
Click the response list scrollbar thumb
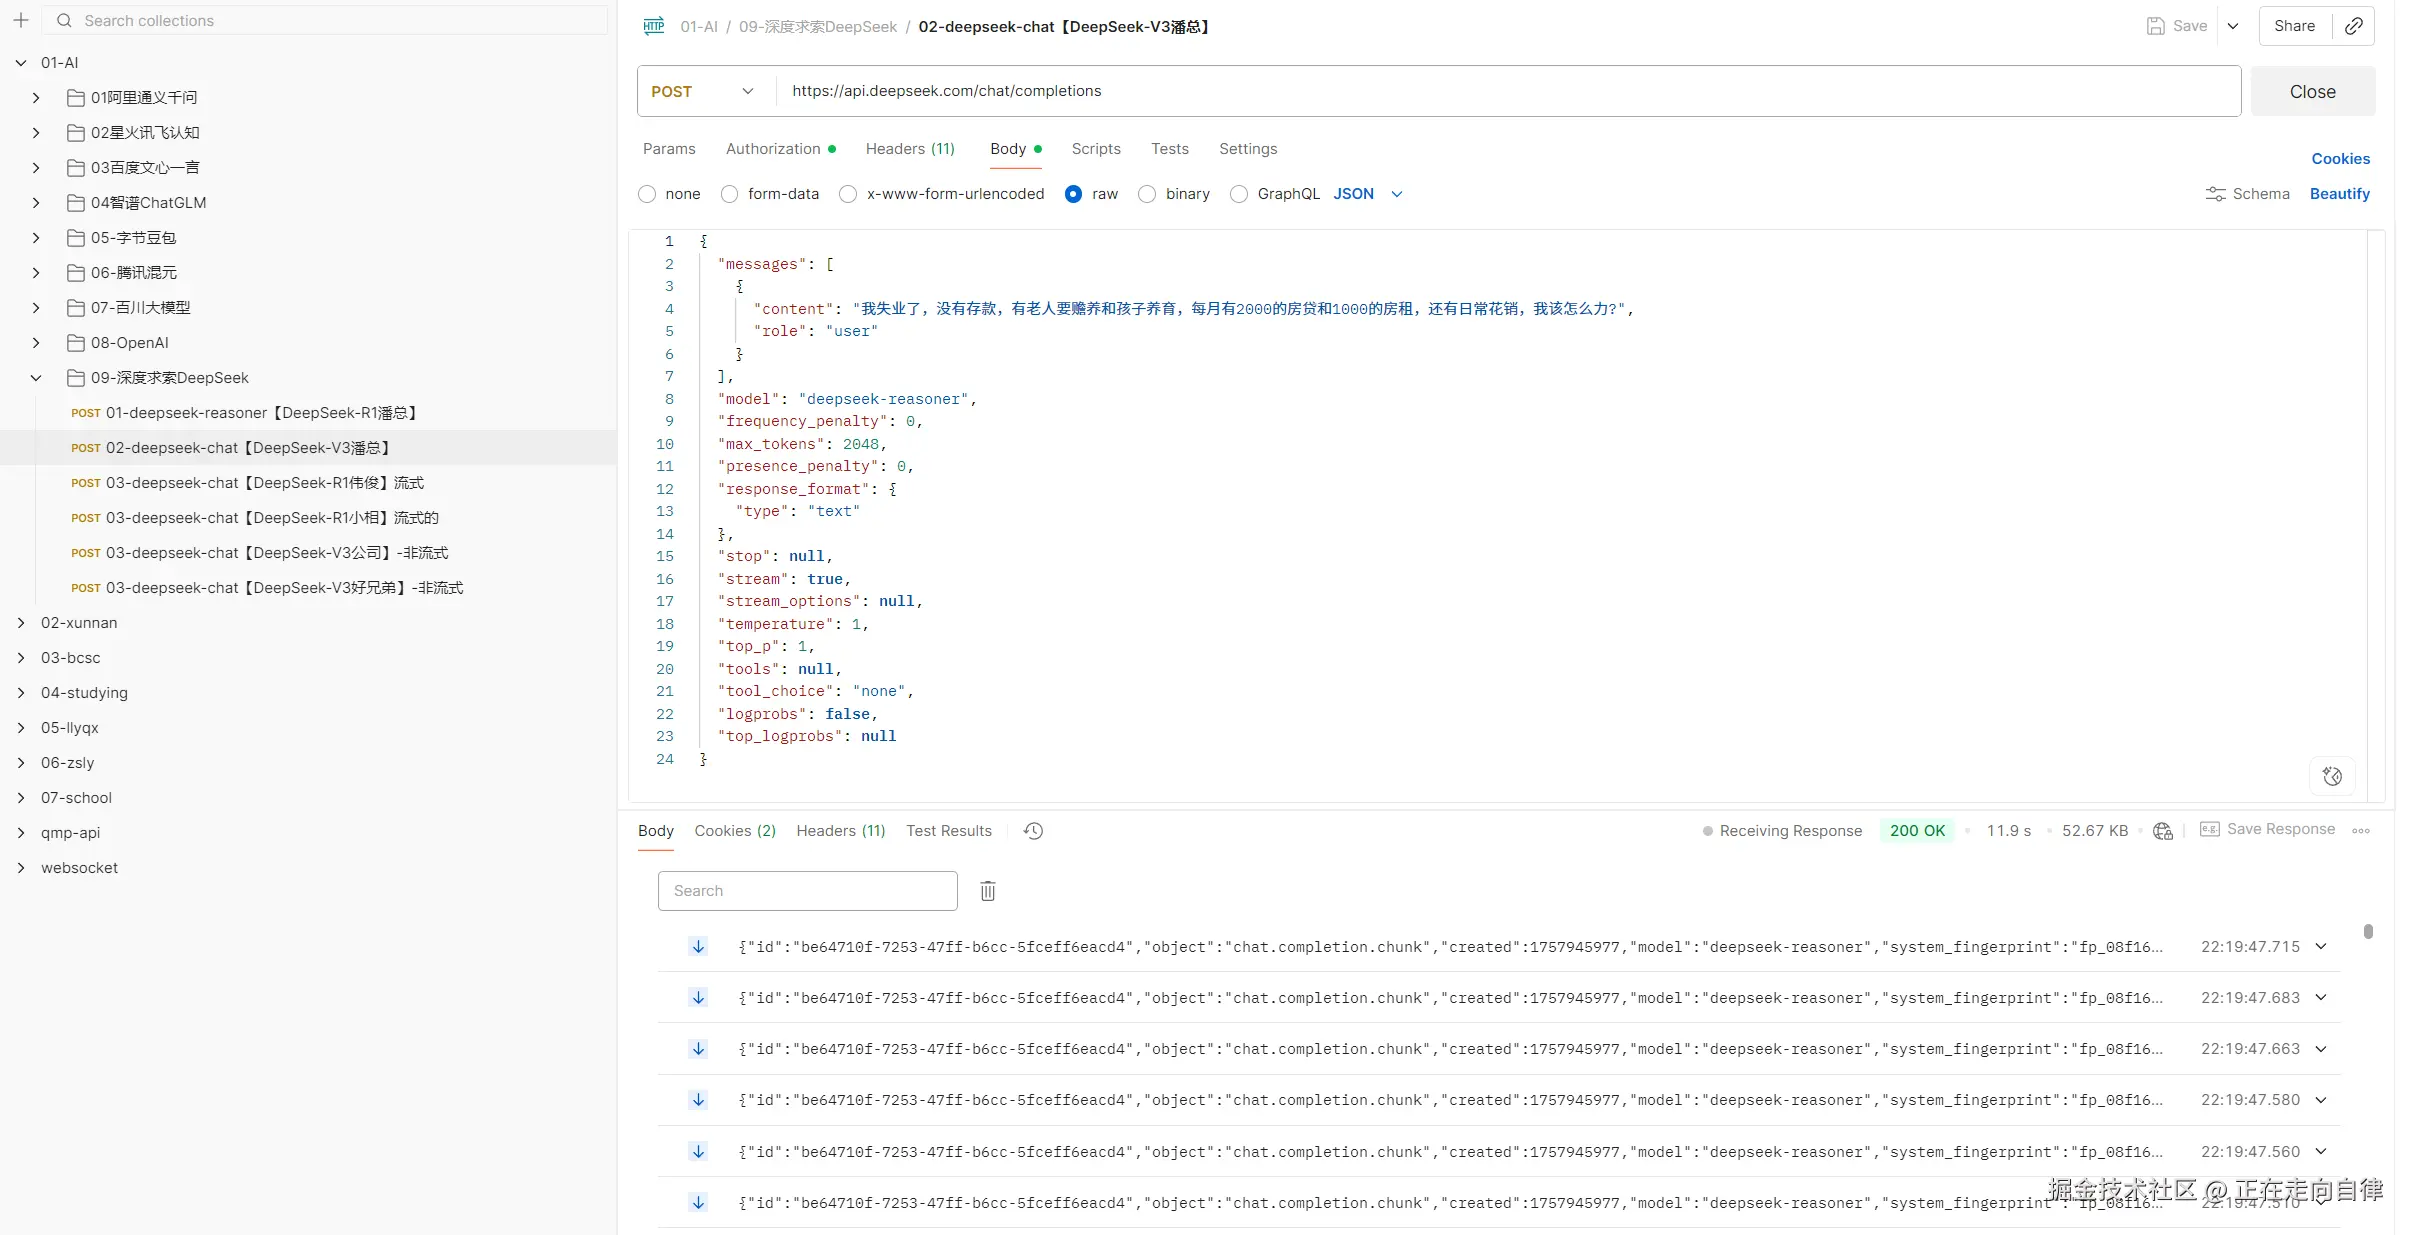[x=2368, y=932]
